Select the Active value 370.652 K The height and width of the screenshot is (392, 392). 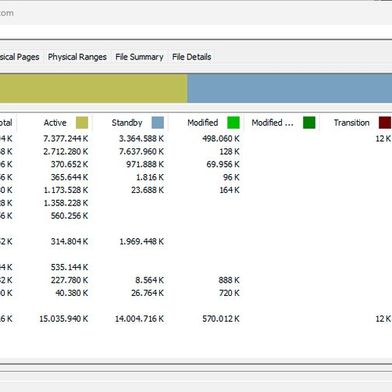pos(69,164)
